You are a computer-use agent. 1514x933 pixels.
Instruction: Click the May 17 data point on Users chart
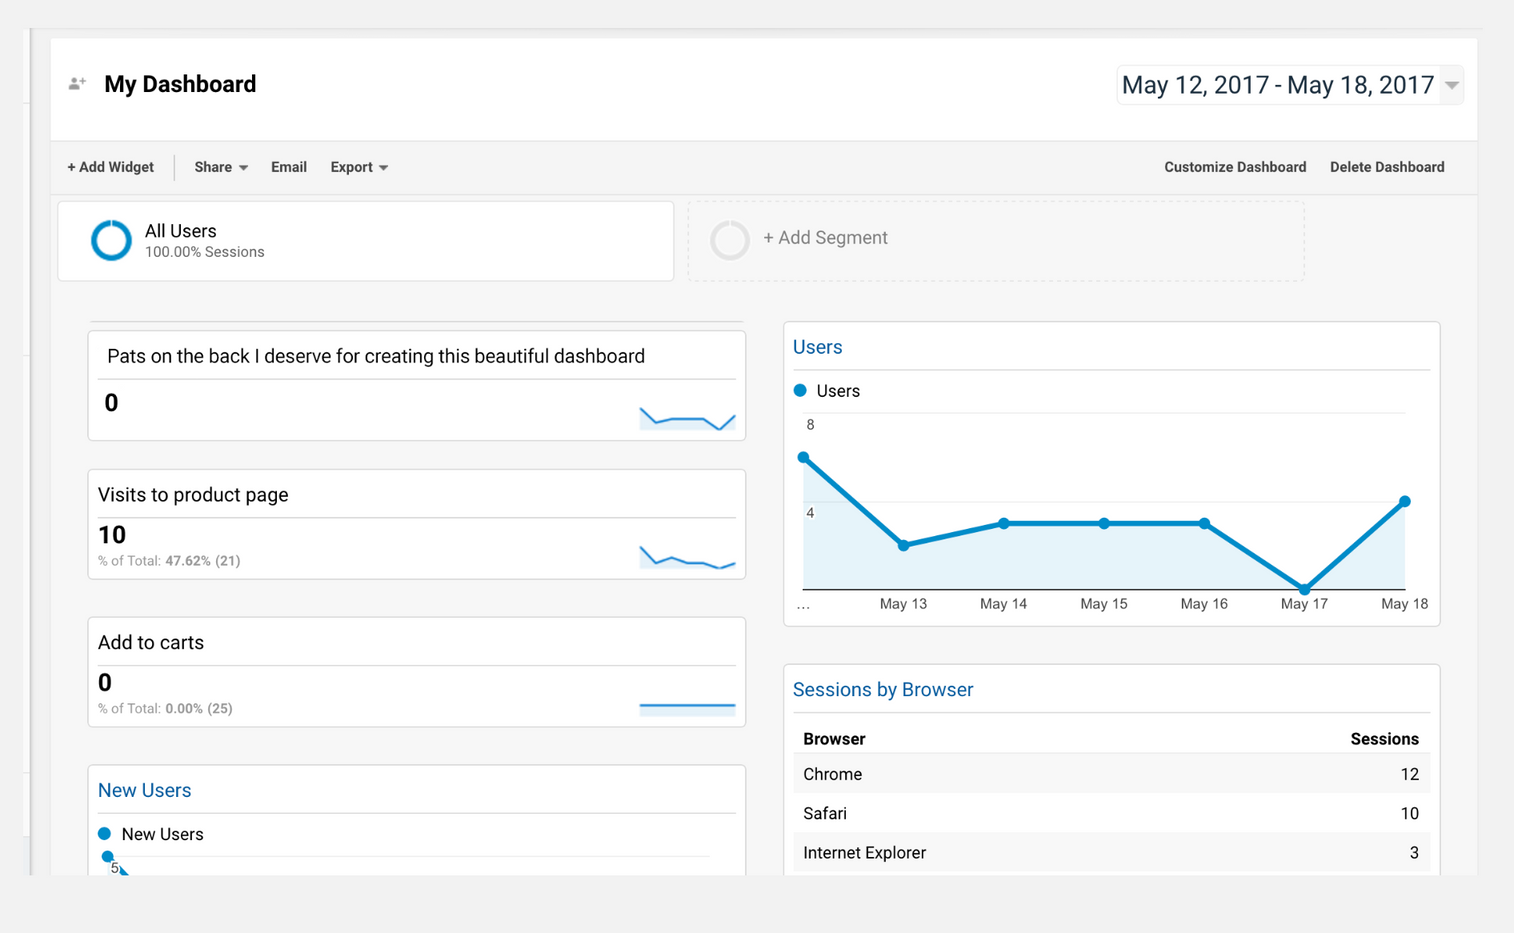(x=1304, y=589)
